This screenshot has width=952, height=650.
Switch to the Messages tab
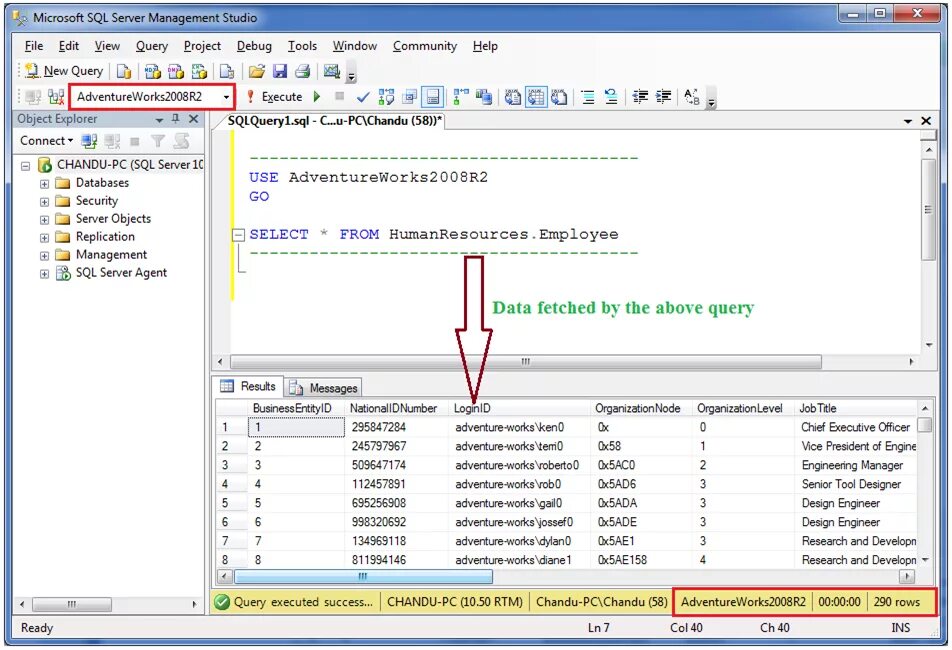324,388
